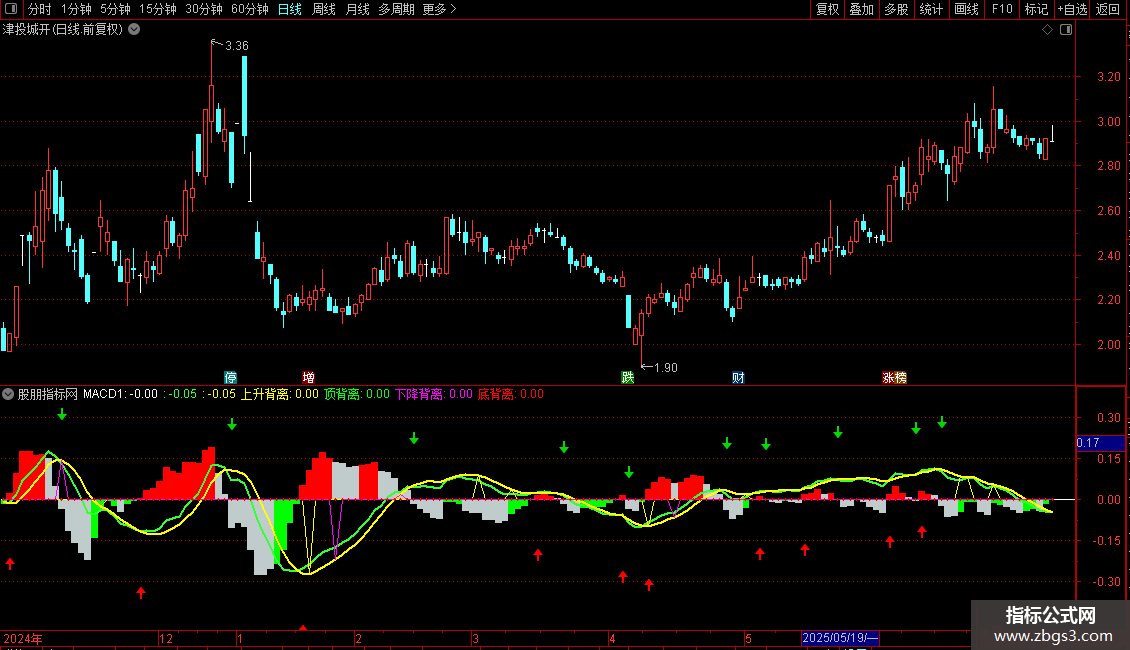
Task: Click the 标记 mark button
Action: point(1036,9)
